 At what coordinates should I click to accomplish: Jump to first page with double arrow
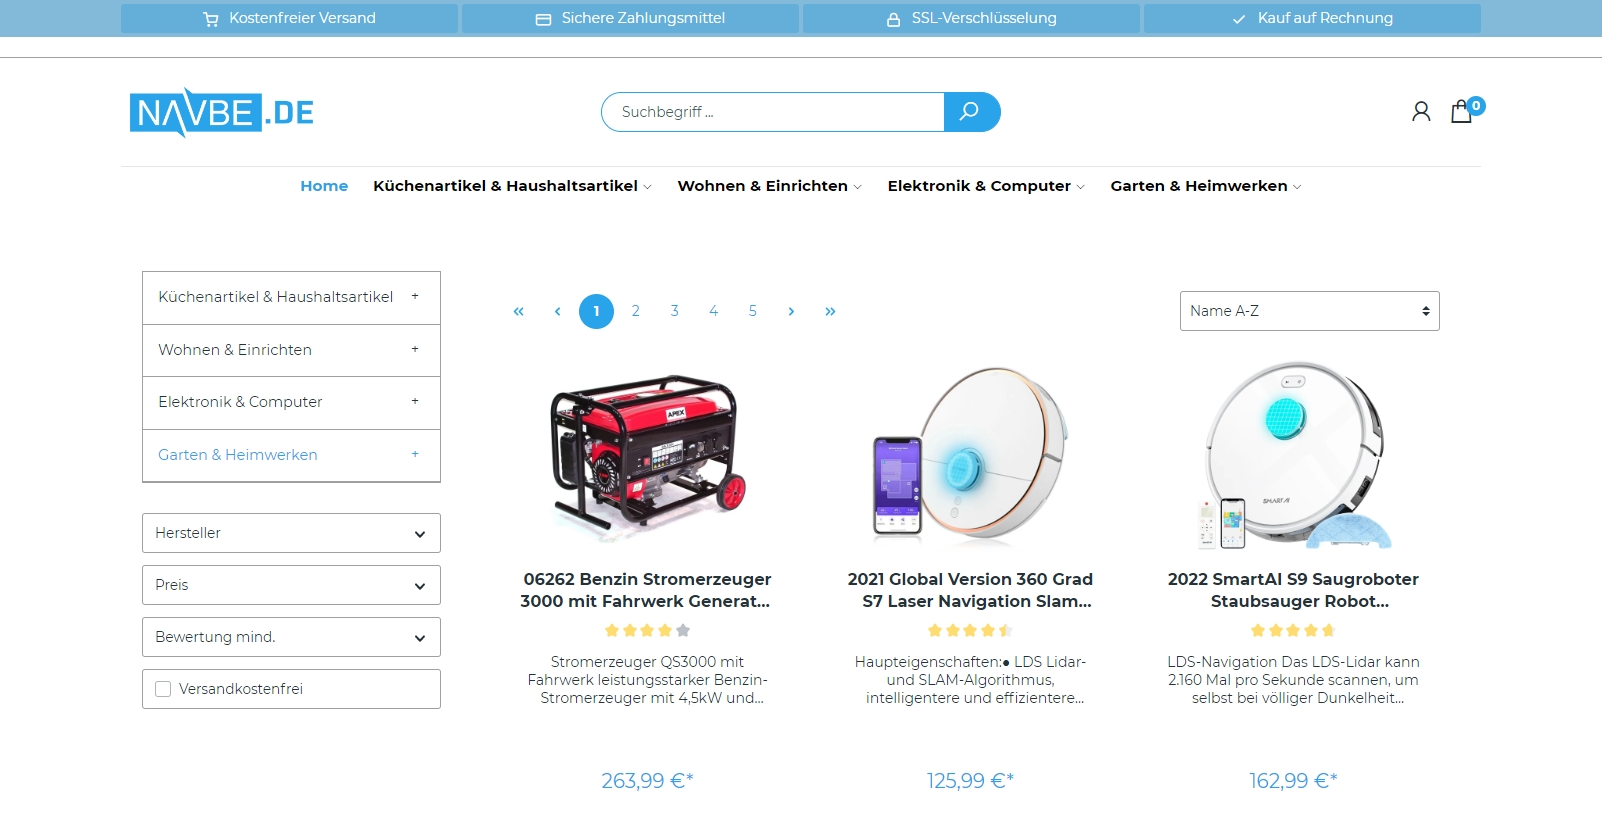[x=518, y=311]
